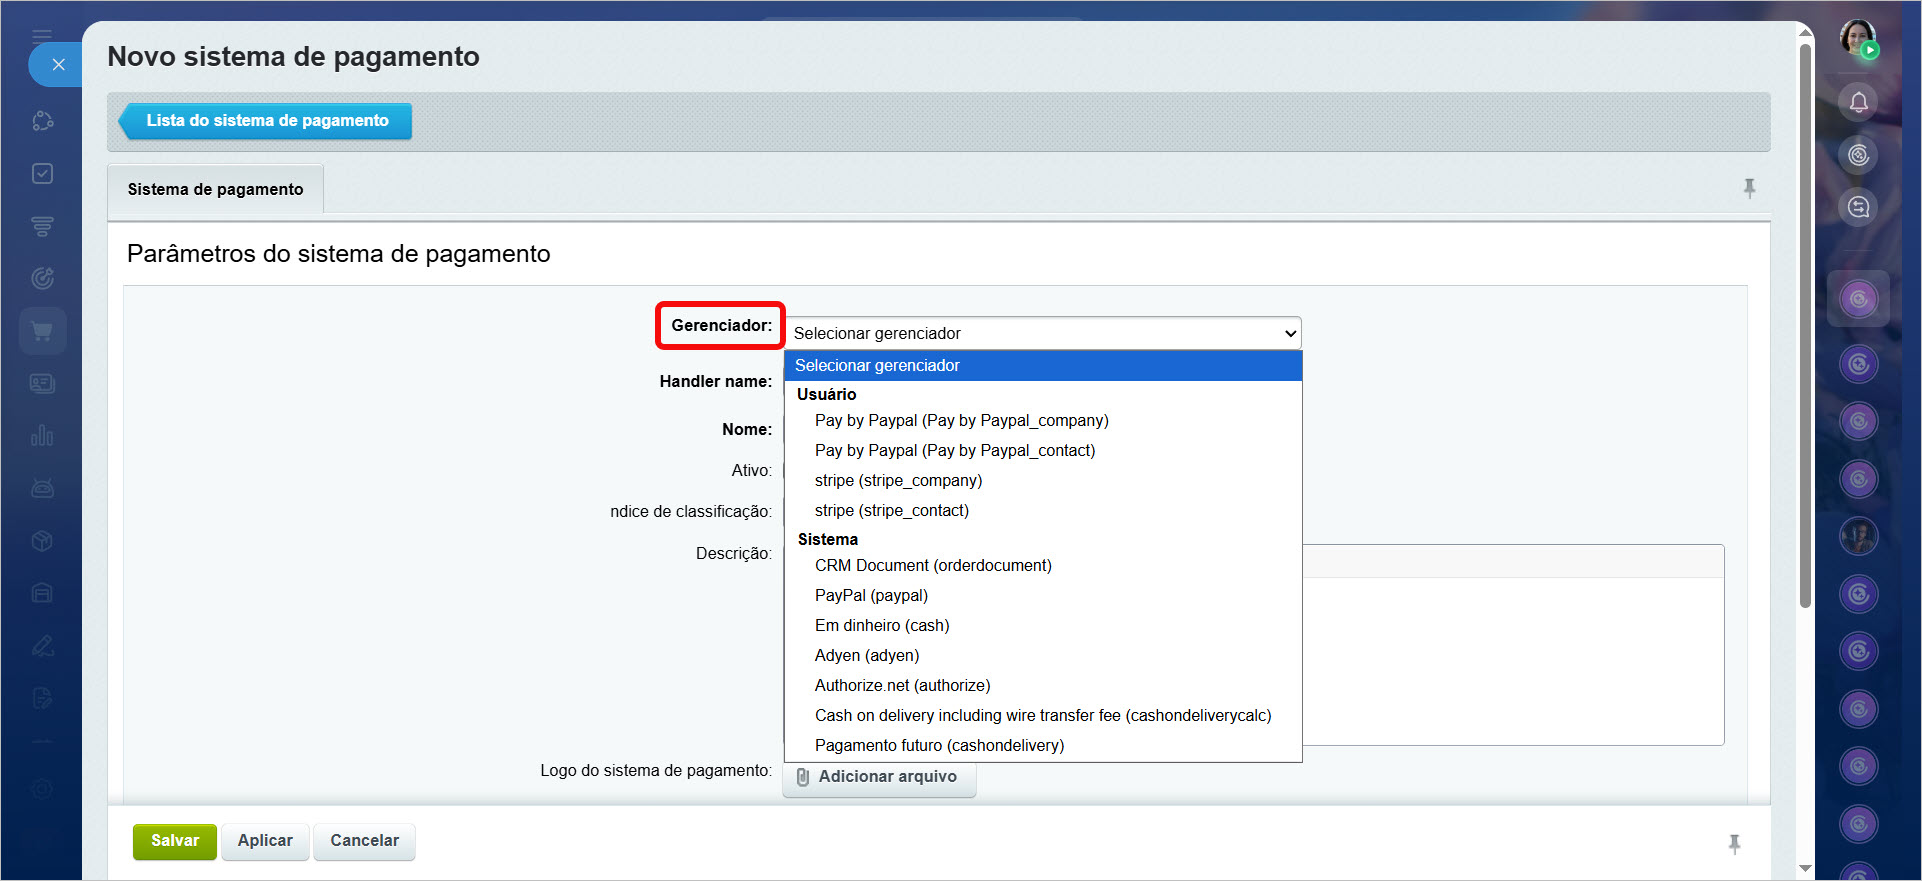Pick Em dinheiro (cash) option

click(882, 626)
